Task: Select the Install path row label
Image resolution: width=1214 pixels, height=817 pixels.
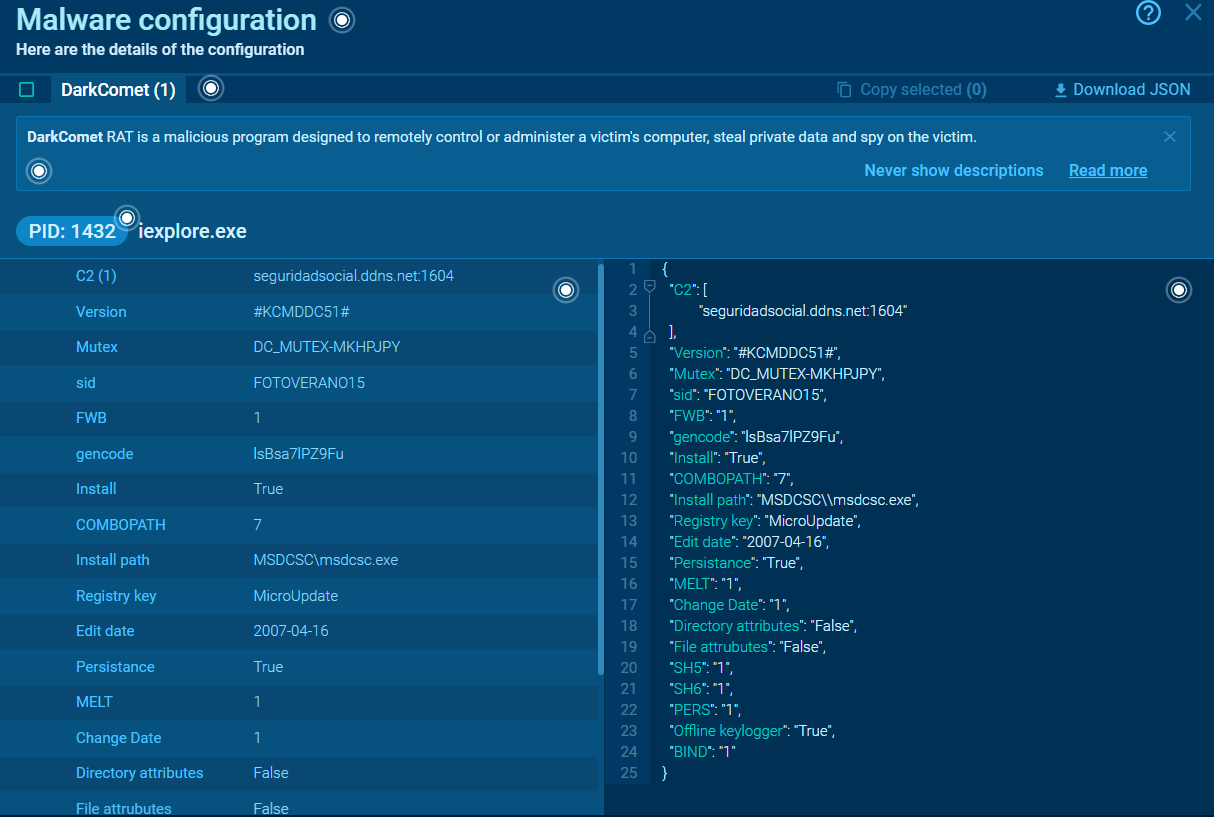Action: pos(113,560)
